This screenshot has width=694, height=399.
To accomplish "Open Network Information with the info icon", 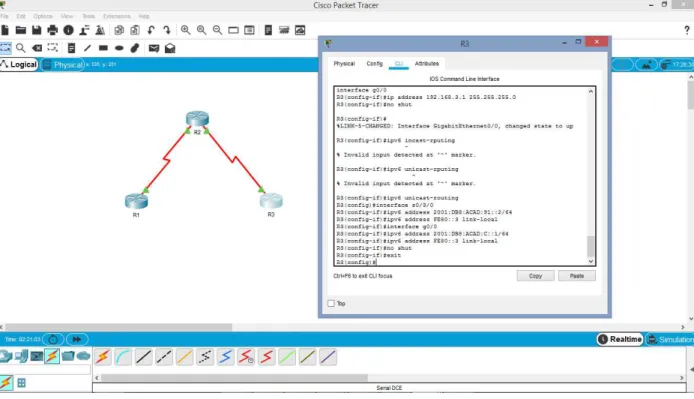I will point(68,30).
